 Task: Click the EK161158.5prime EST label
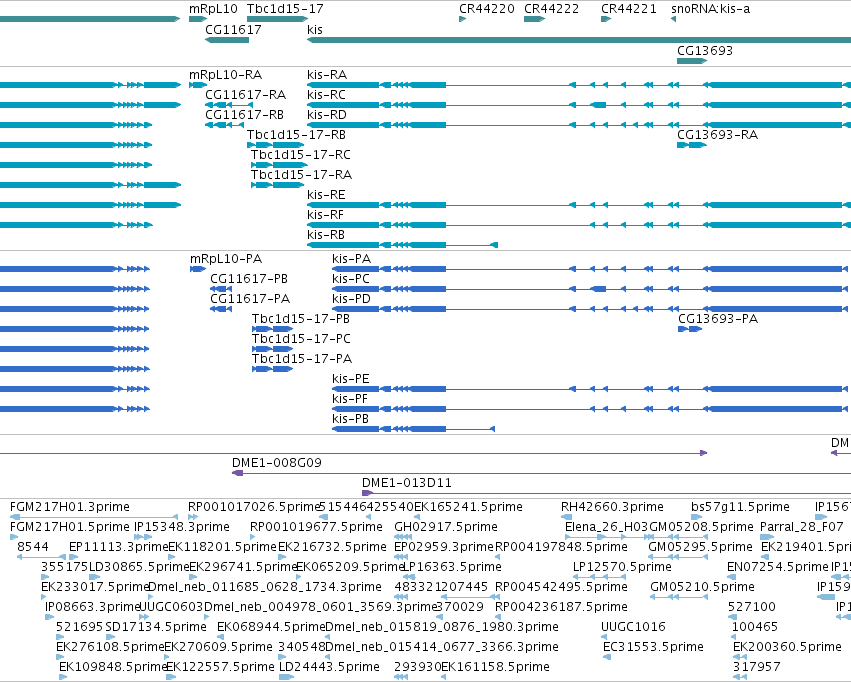click(x=496, y=667)
